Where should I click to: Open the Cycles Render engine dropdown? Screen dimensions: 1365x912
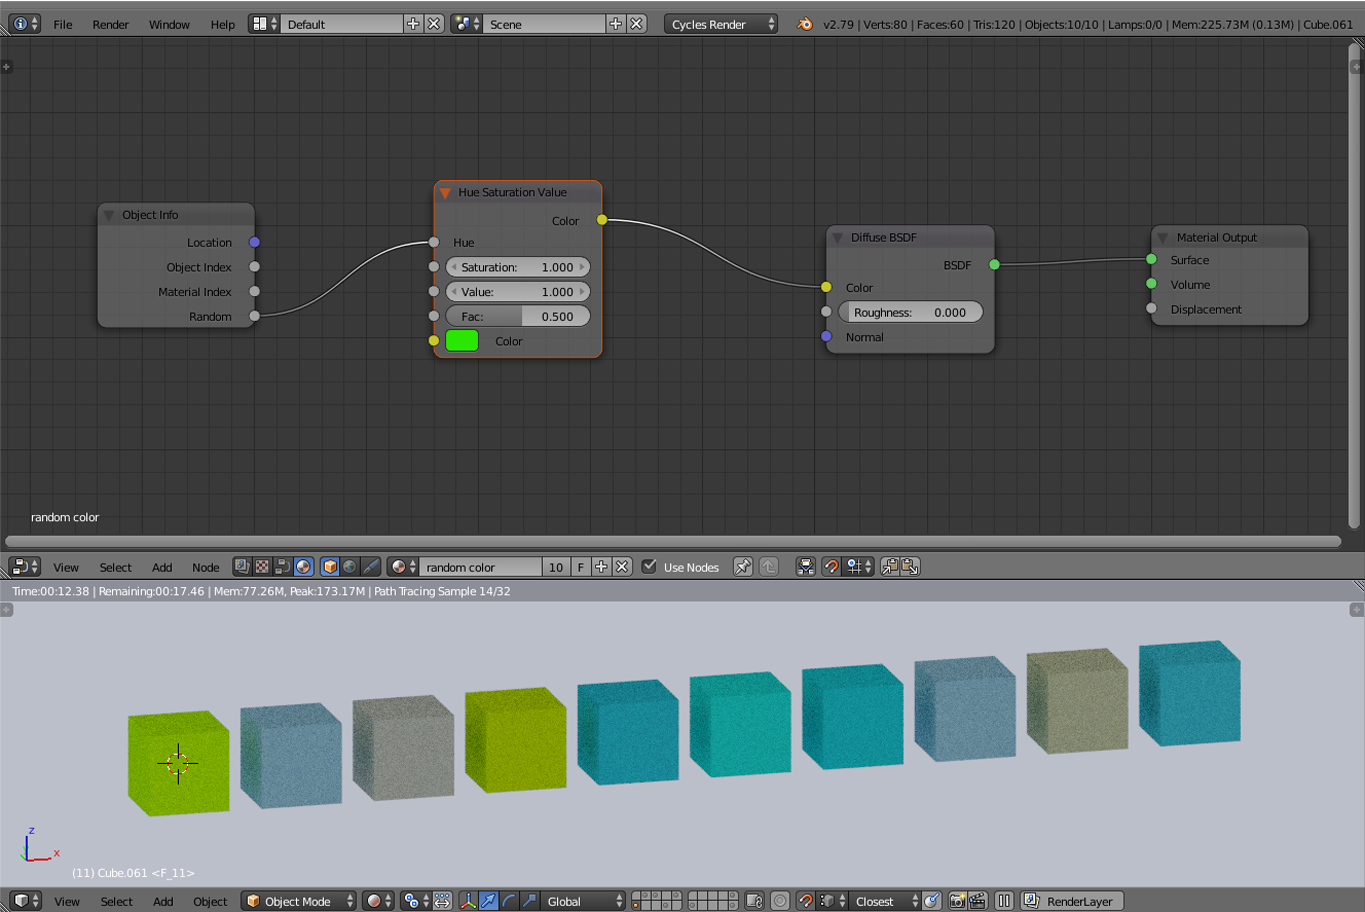point(720,24)
